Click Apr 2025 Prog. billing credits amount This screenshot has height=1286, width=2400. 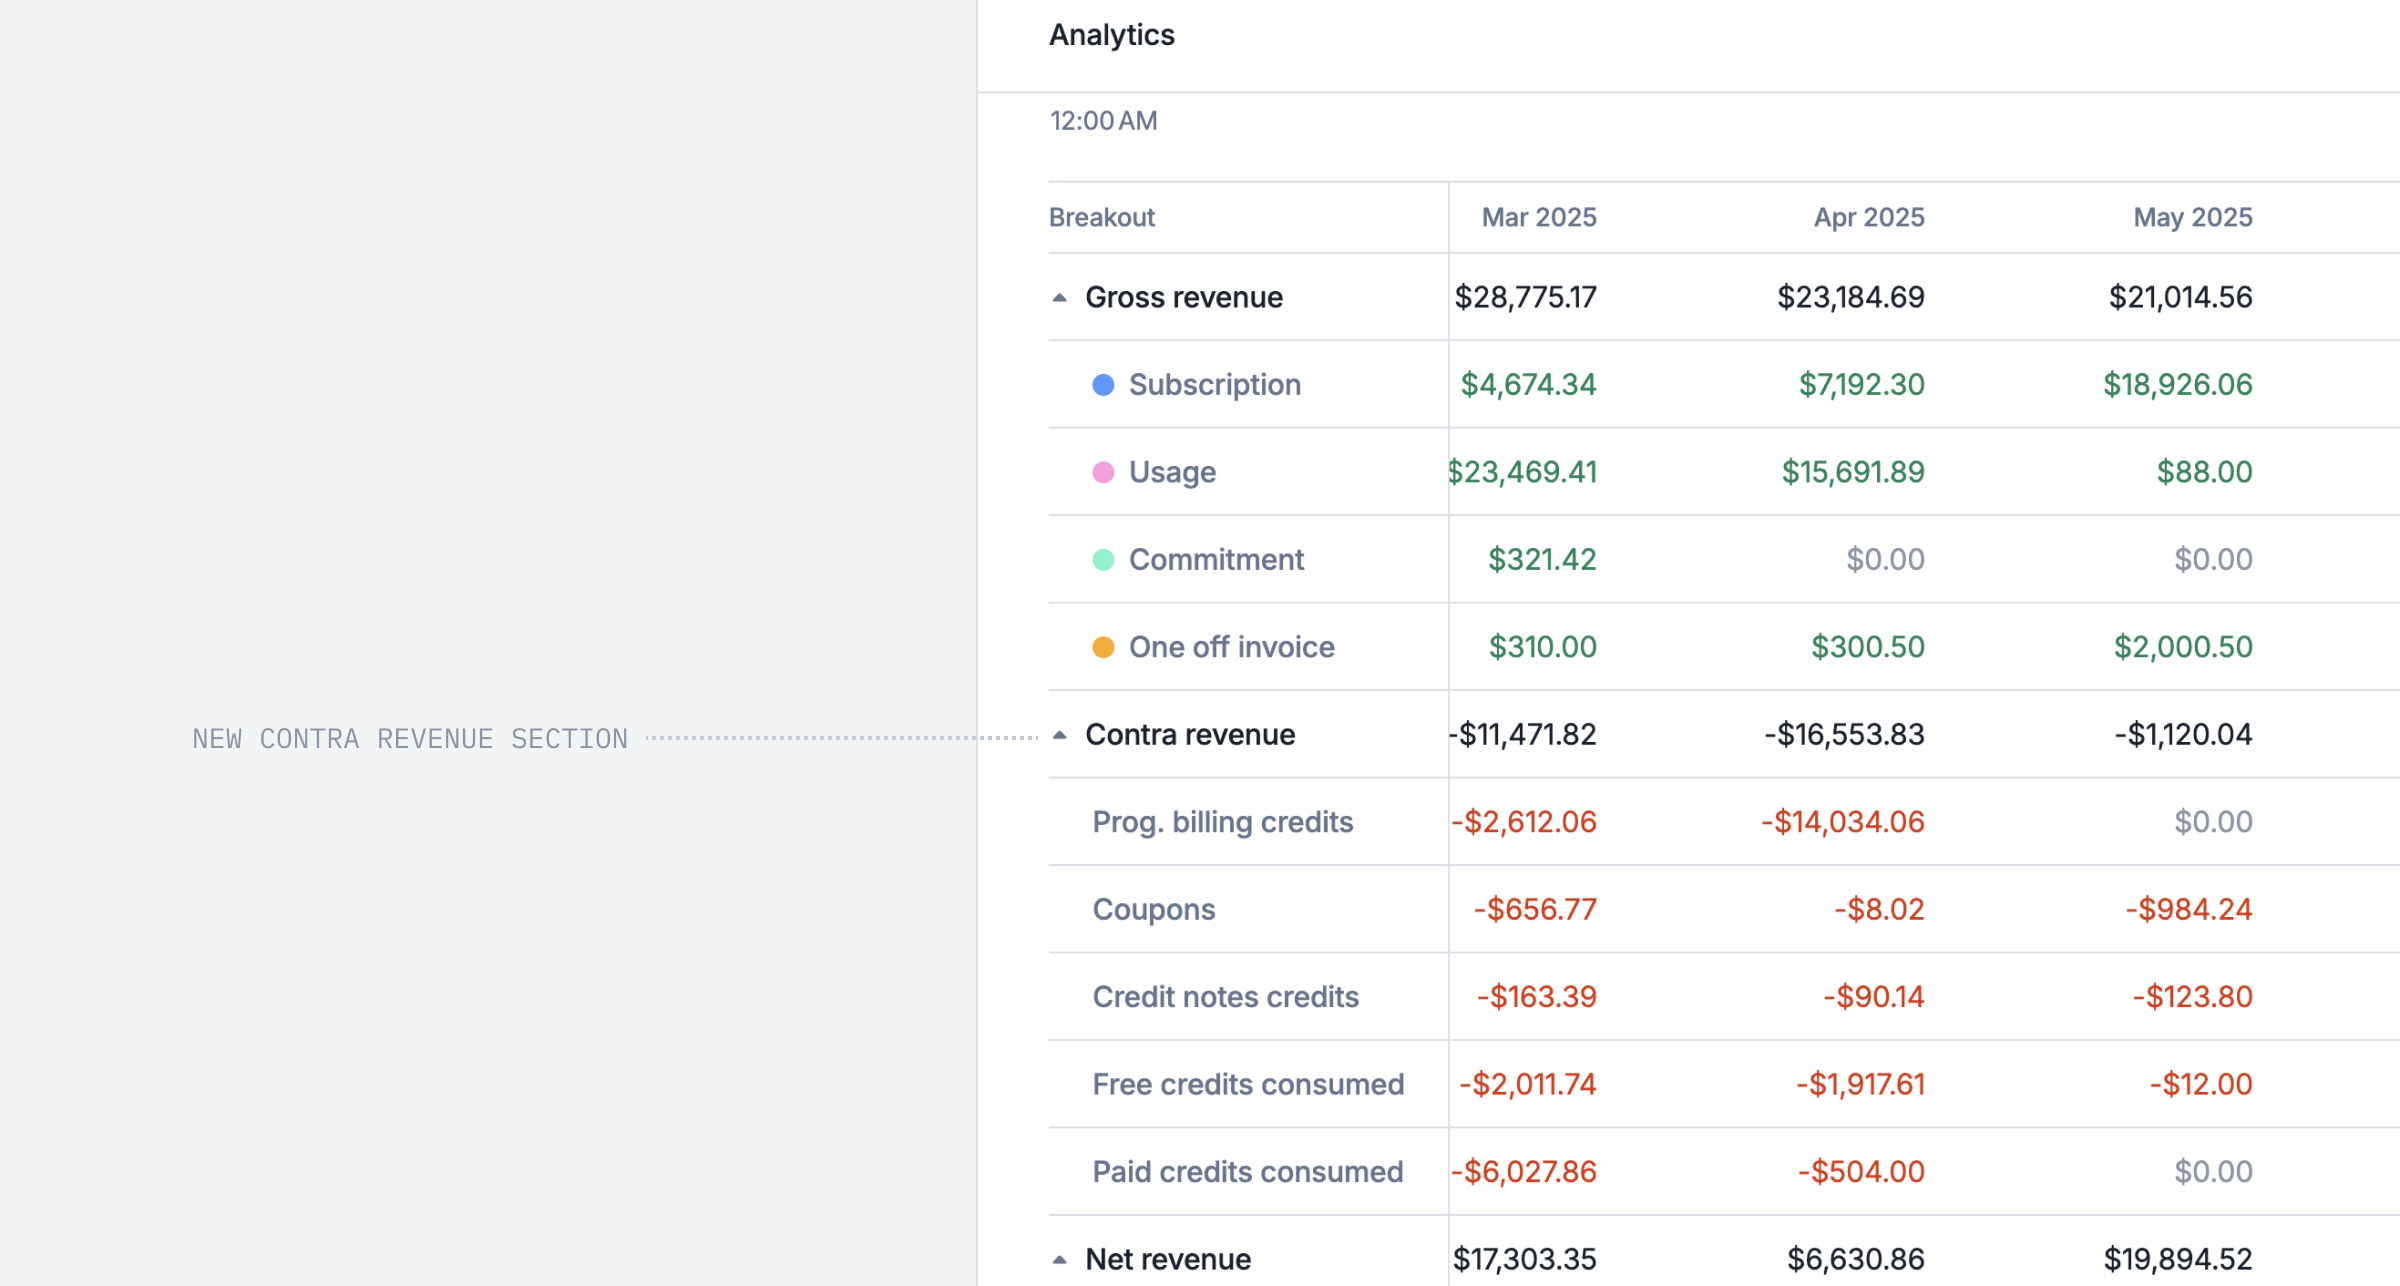coord(1842,822)
